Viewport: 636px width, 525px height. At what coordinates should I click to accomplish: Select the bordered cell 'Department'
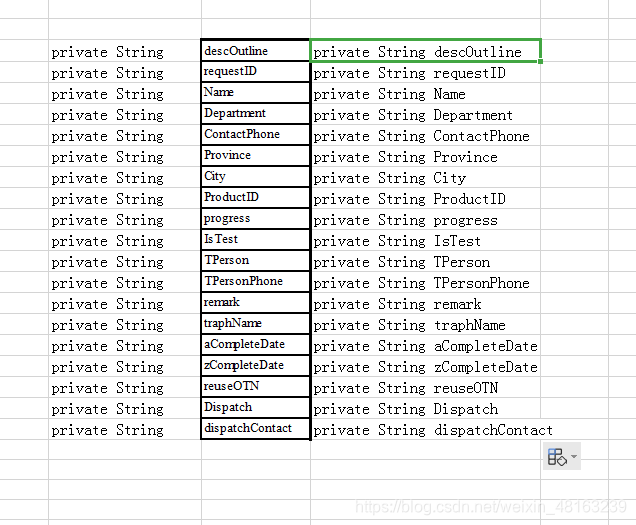256,114
